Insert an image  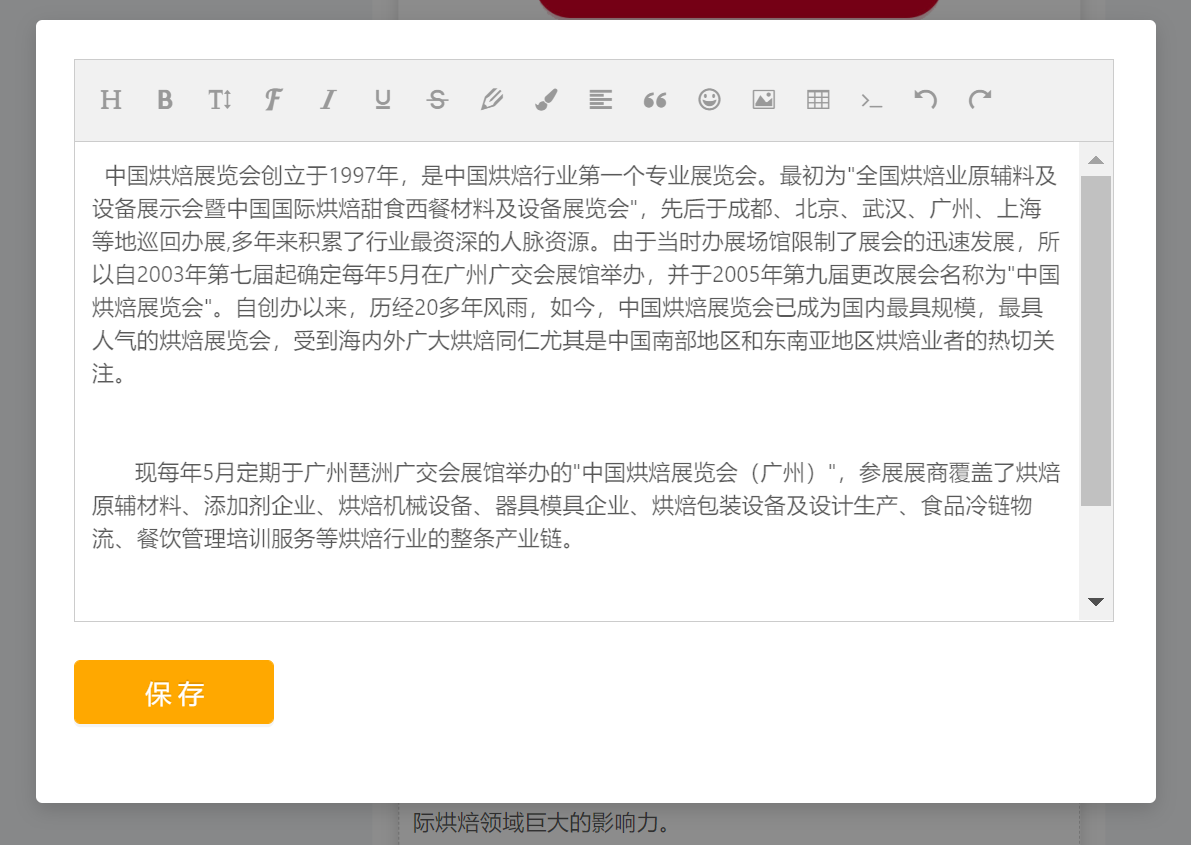(x=763, y=100)
